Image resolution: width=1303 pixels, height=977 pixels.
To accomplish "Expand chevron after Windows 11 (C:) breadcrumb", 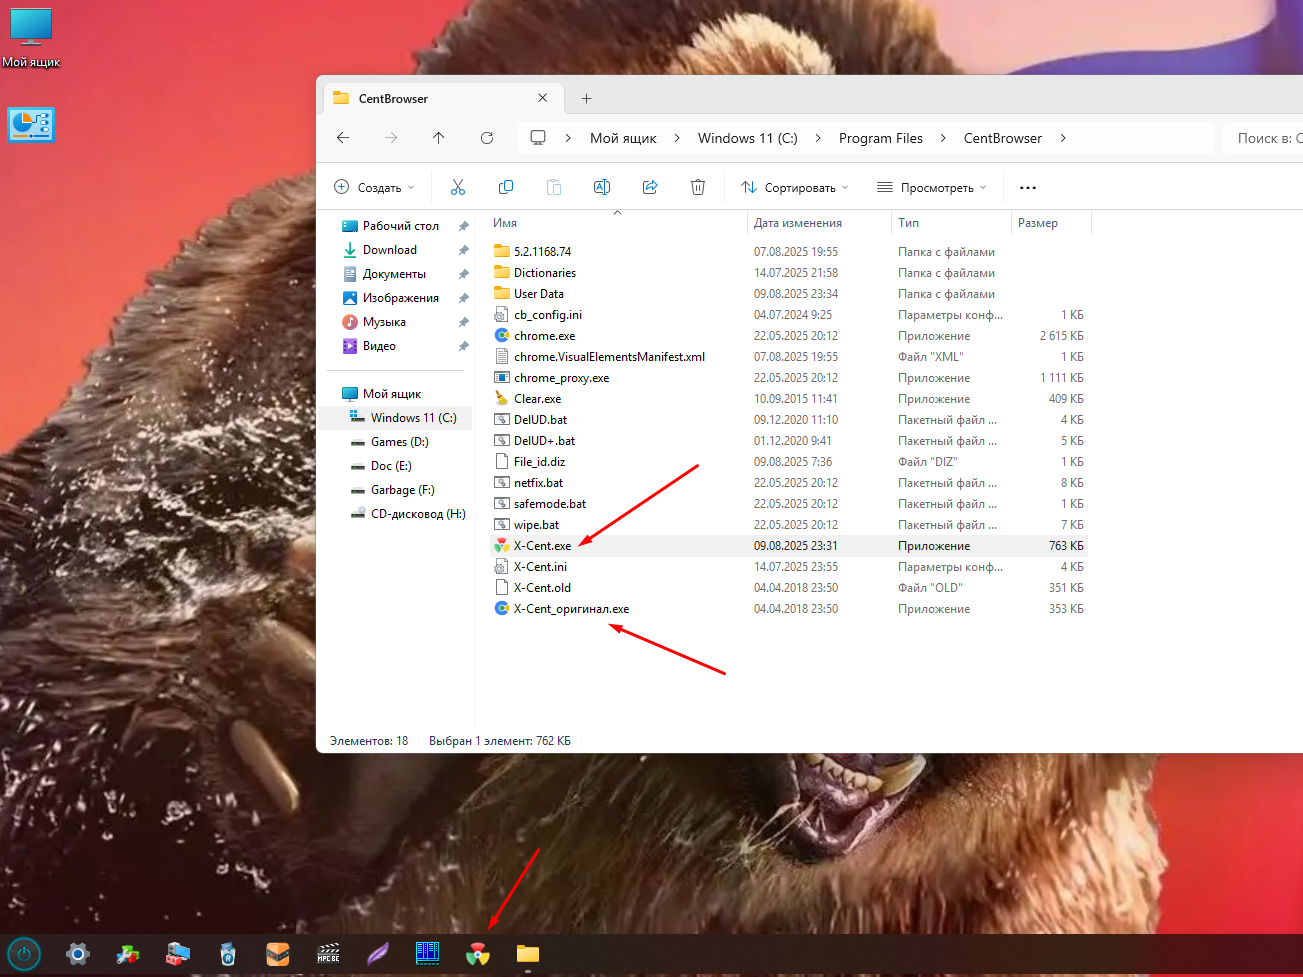I will (818, 138).
